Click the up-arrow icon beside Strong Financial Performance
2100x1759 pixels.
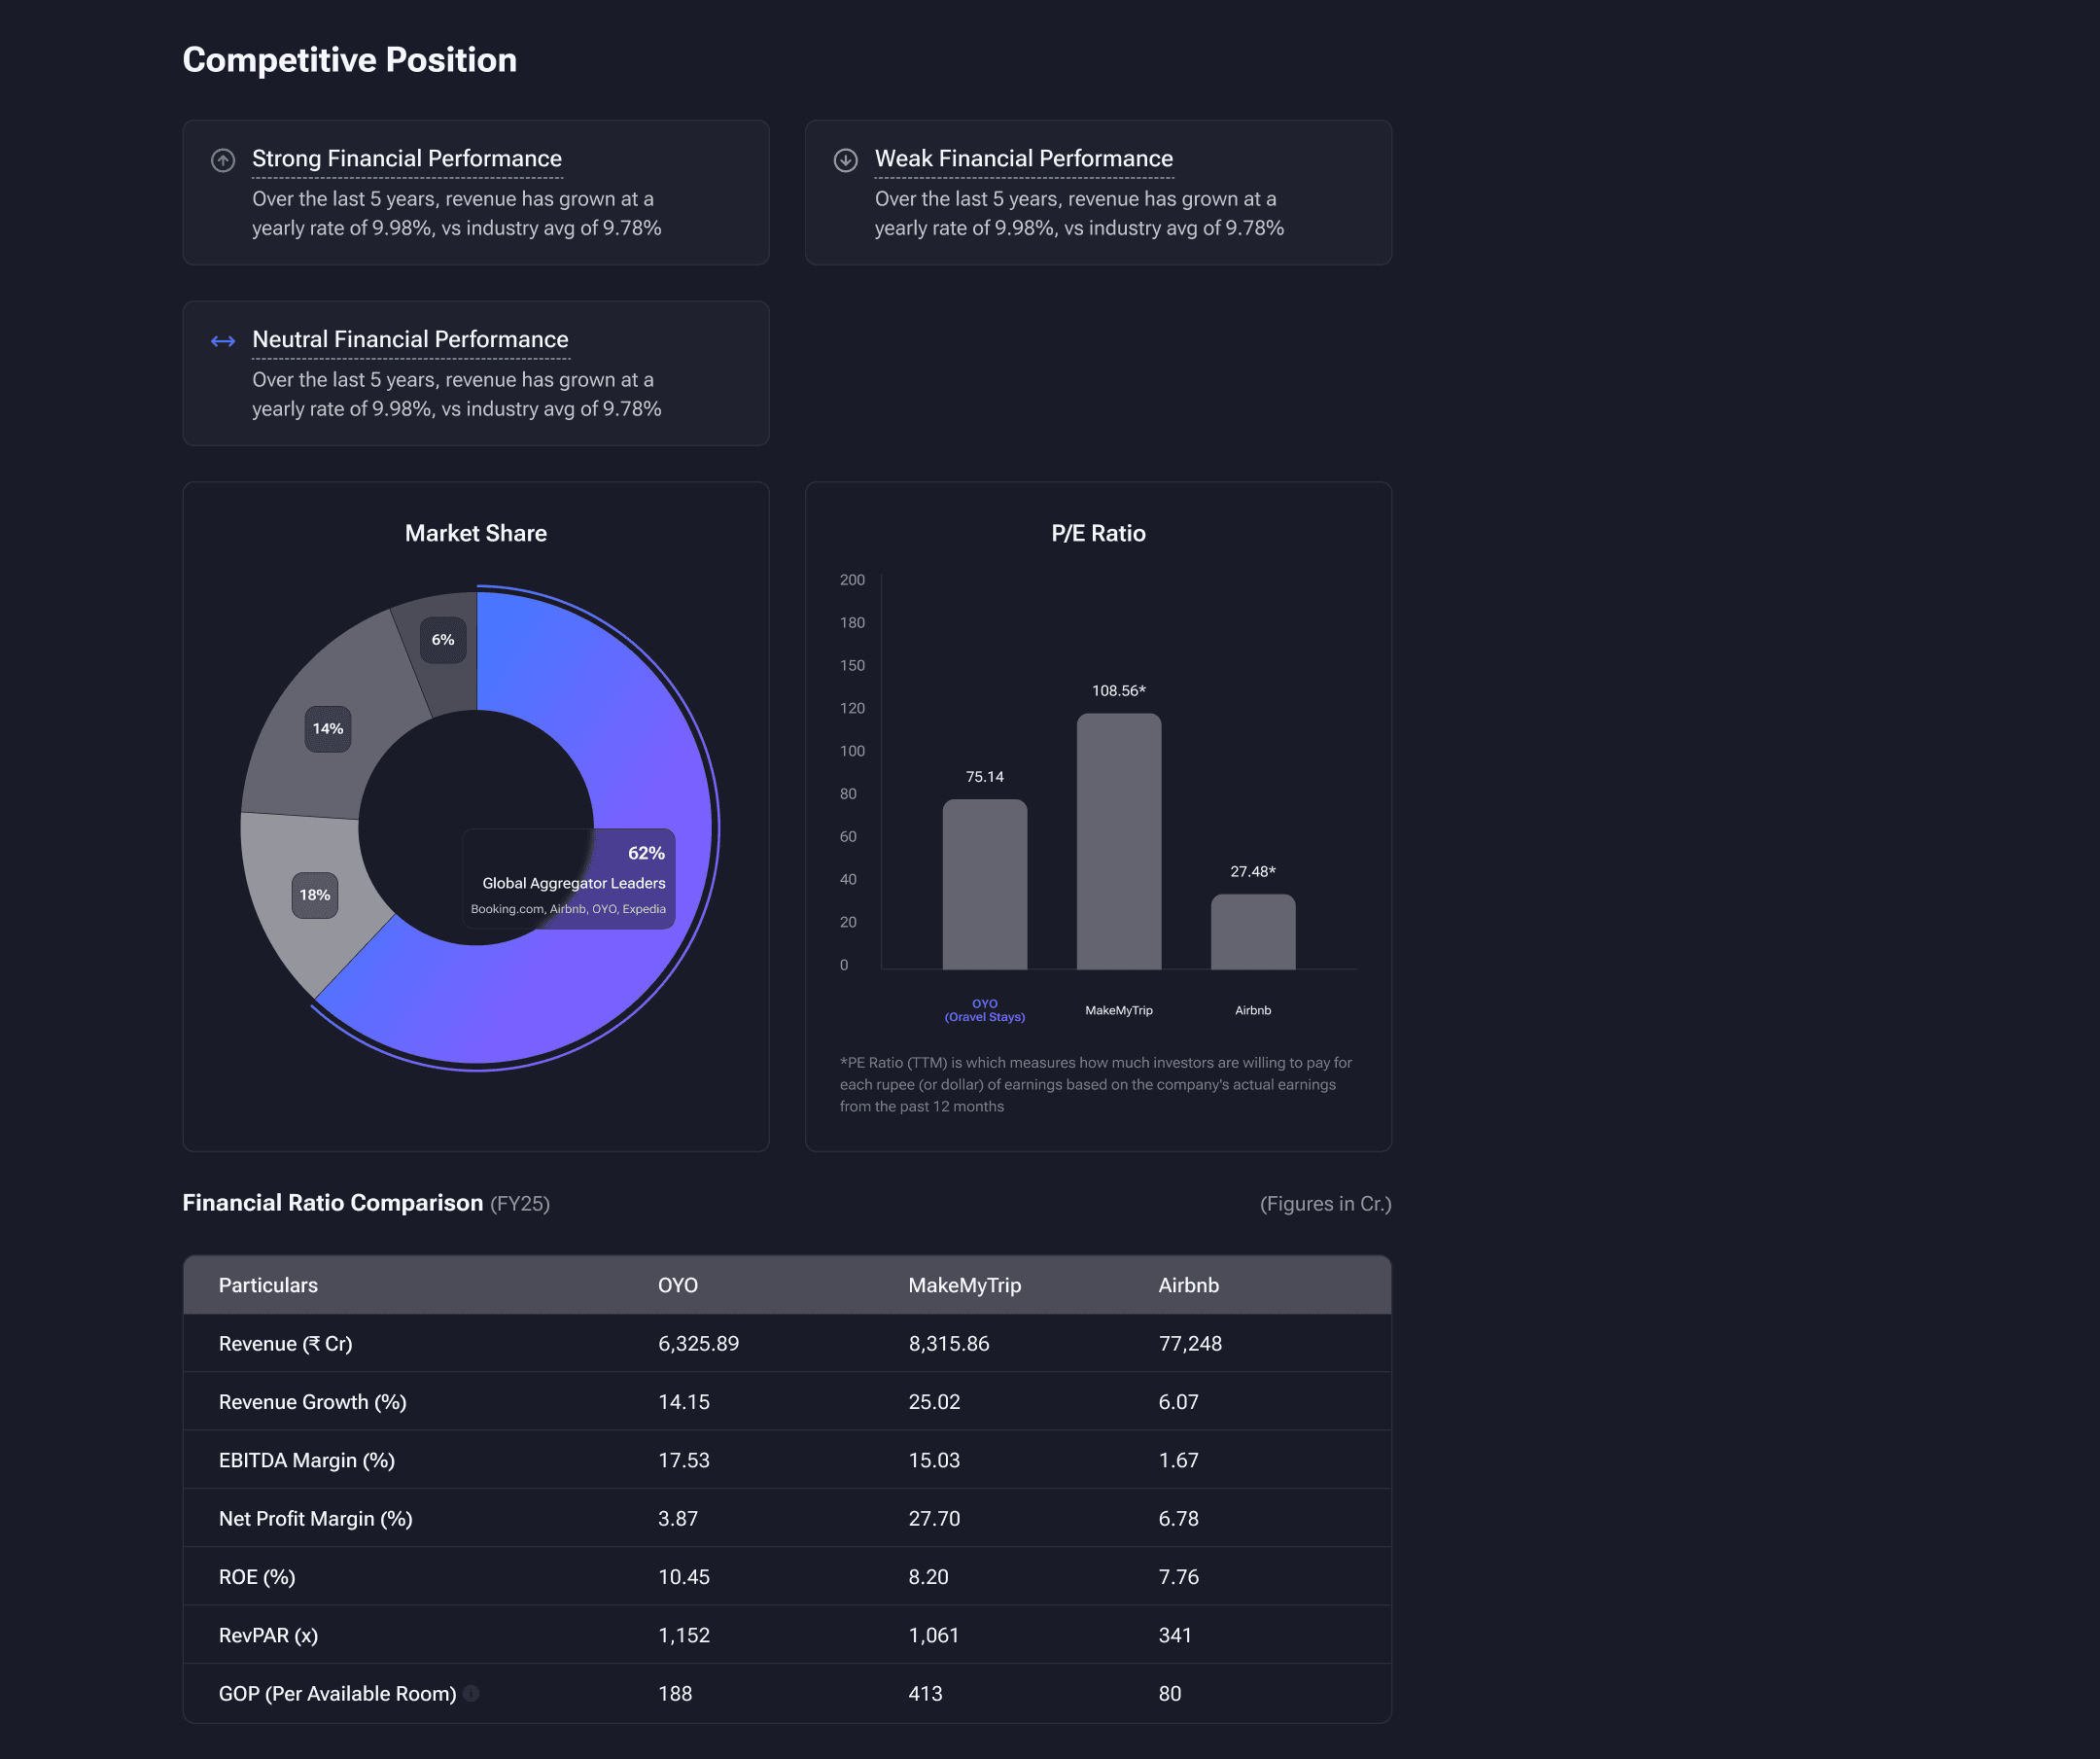[x=223, y=160]
